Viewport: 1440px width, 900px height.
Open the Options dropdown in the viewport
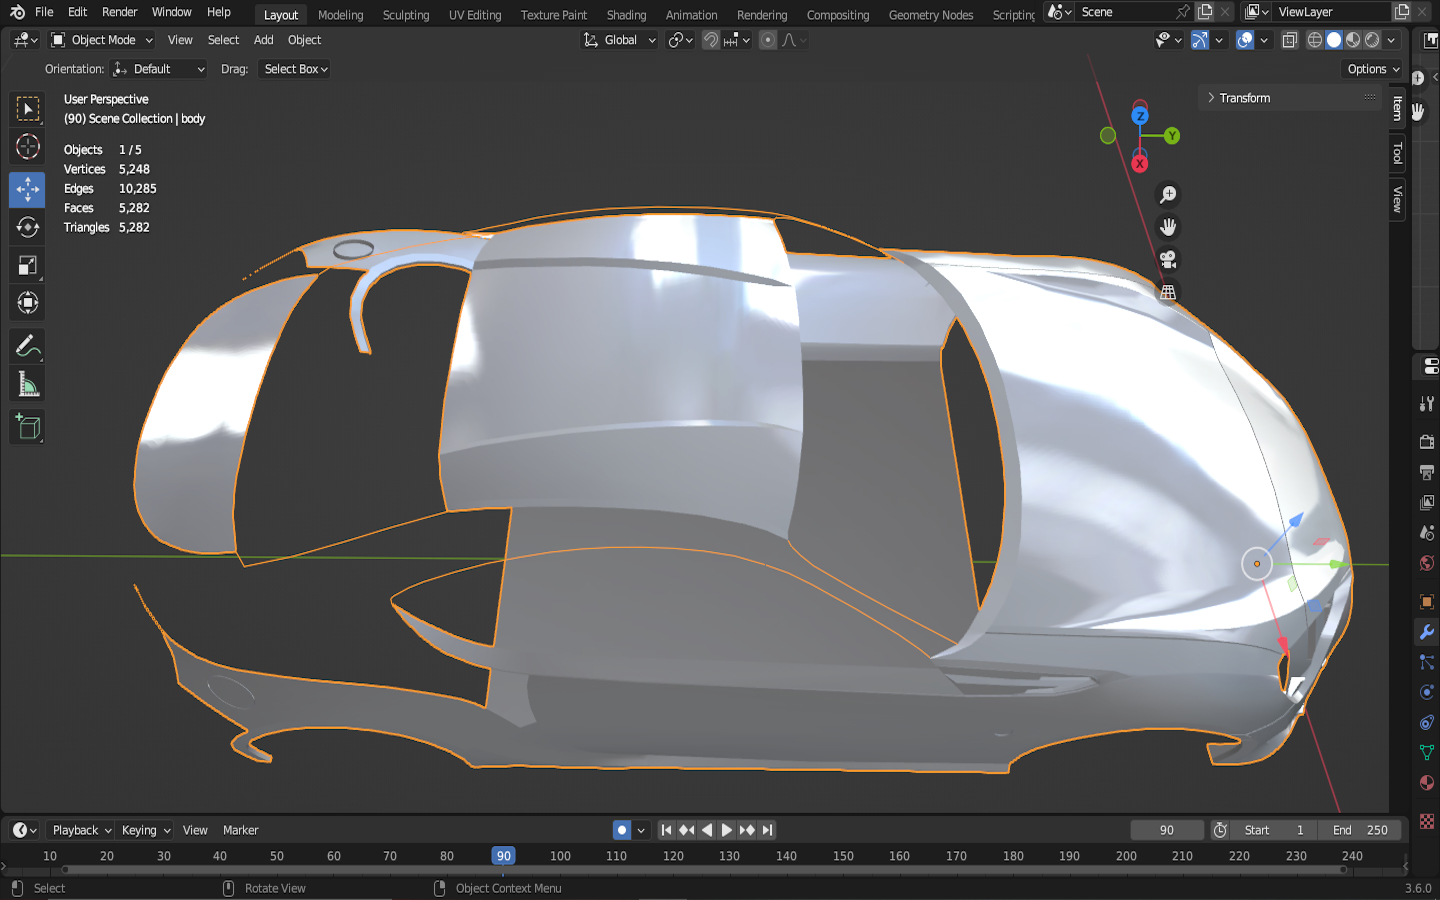pos(1373,69)
